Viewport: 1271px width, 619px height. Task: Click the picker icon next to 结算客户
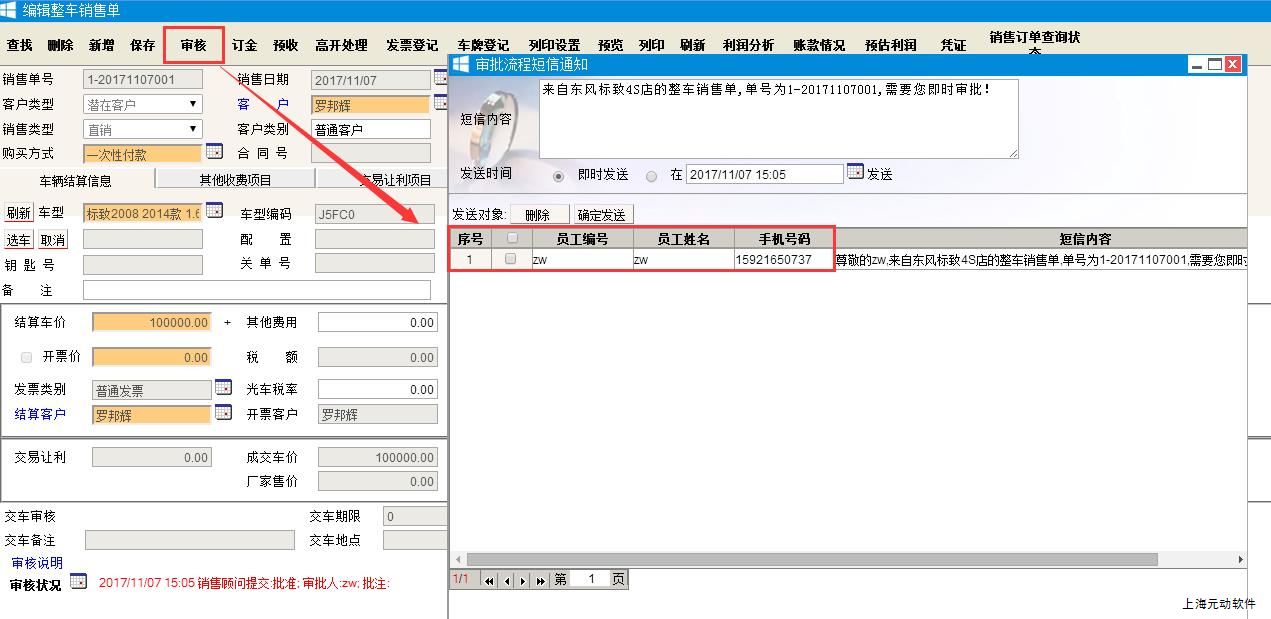[223, 413]
